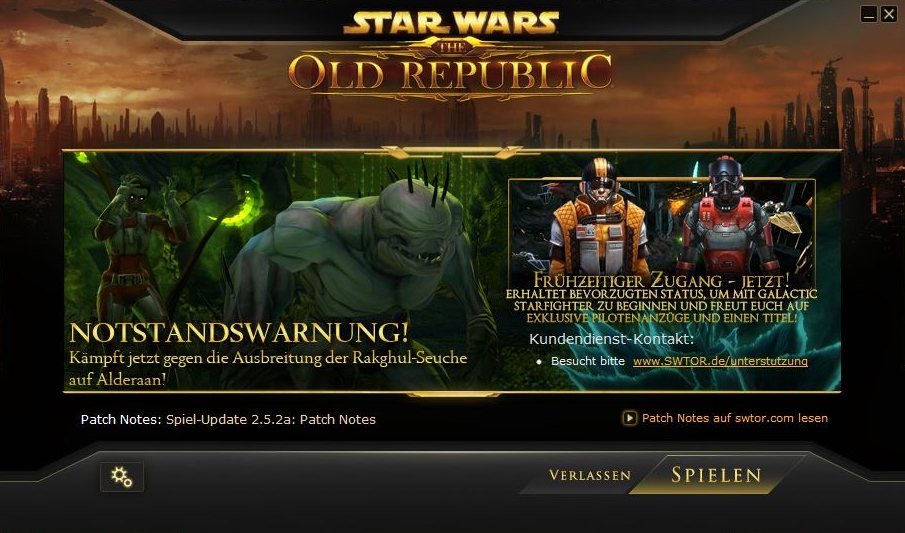Click The Old Republic golden logo
The width and height of the screenshot is (905, 533).
[450, 70]
